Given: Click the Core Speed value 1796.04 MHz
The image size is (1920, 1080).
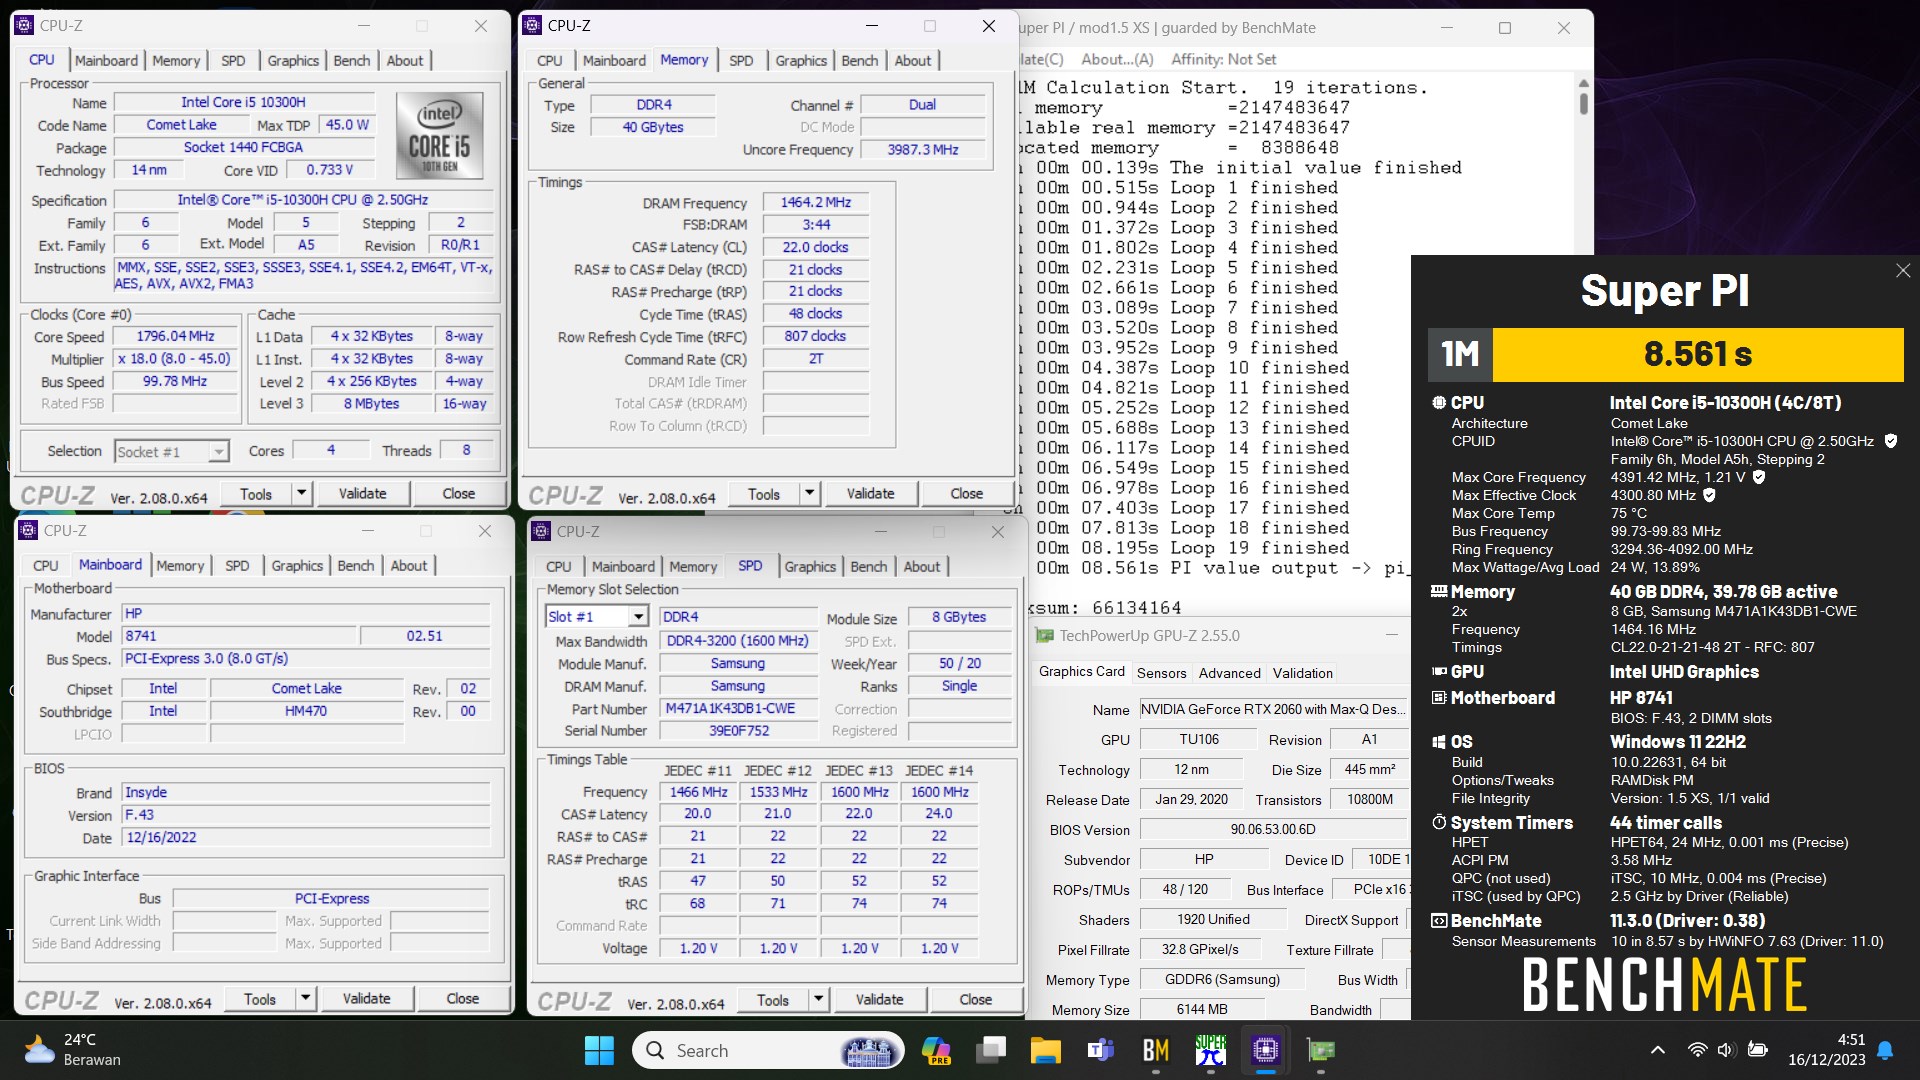Looking at the screenshot, I should coord(176,336).
